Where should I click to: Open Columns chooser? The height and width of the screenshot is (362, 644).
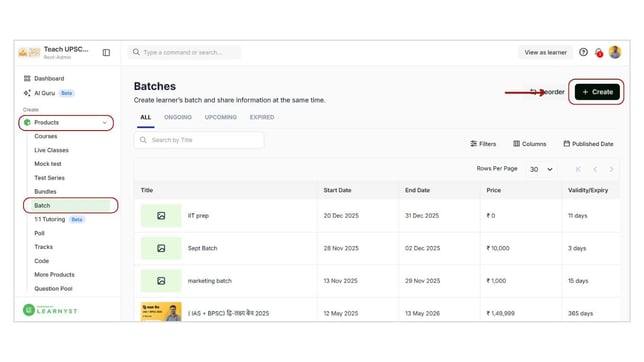coord(530,144)
